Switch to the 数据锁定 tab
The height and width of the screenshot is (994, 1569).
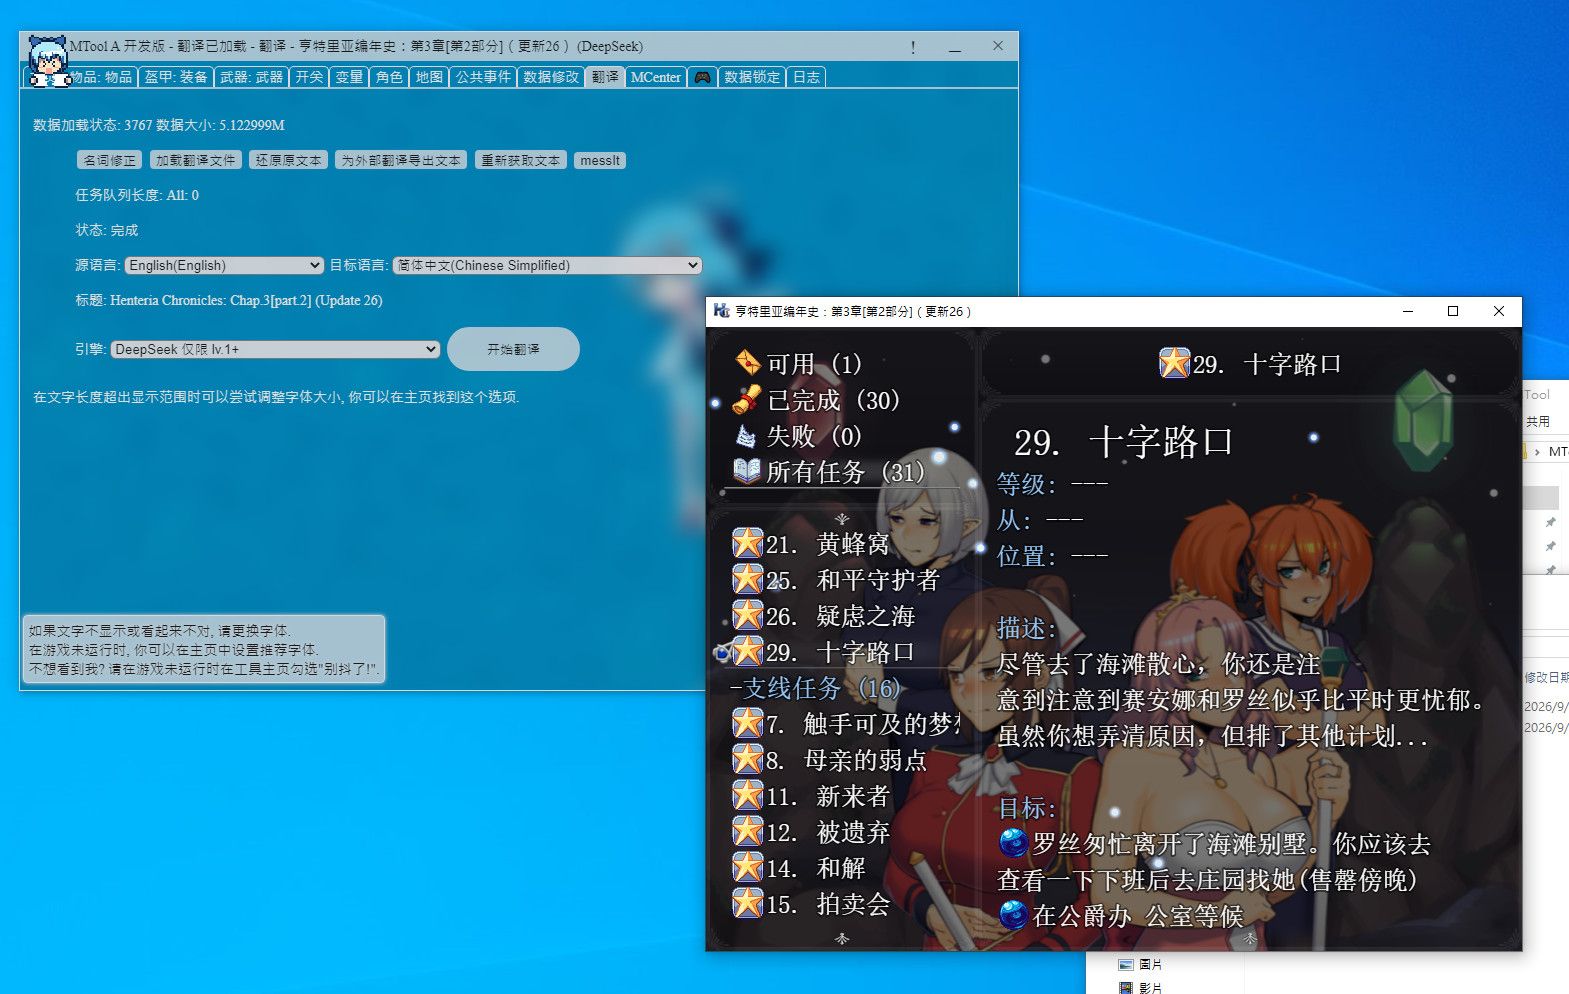pyautogui.click(x=752, y=77)
